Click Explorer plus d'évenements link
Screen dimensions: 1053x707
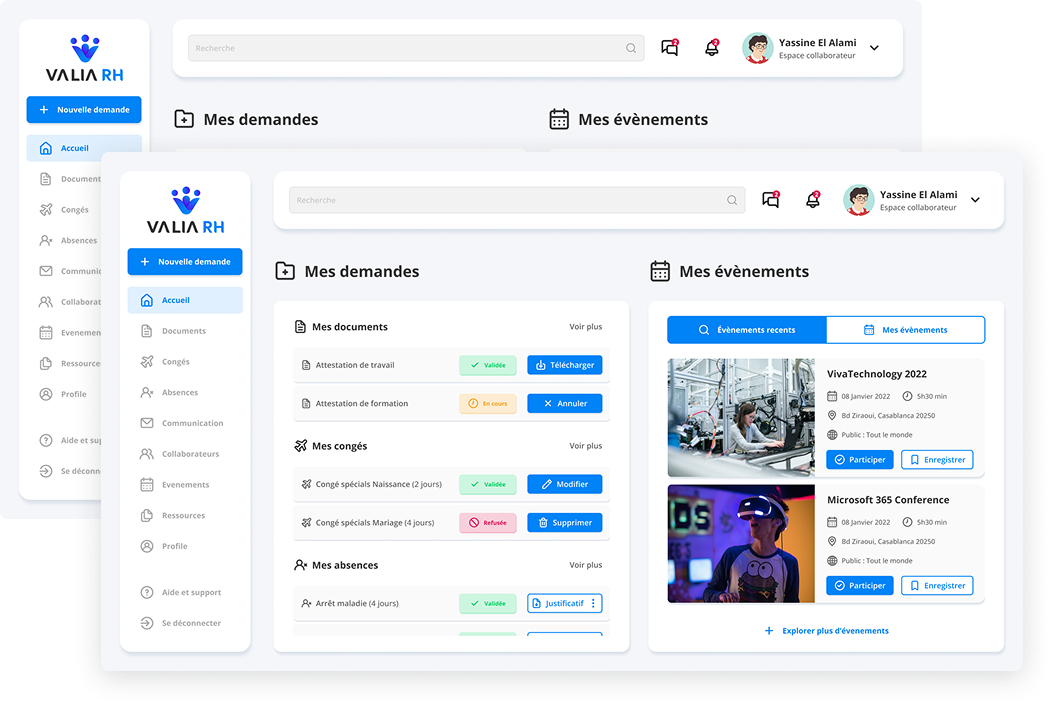(x=826, y=630)
